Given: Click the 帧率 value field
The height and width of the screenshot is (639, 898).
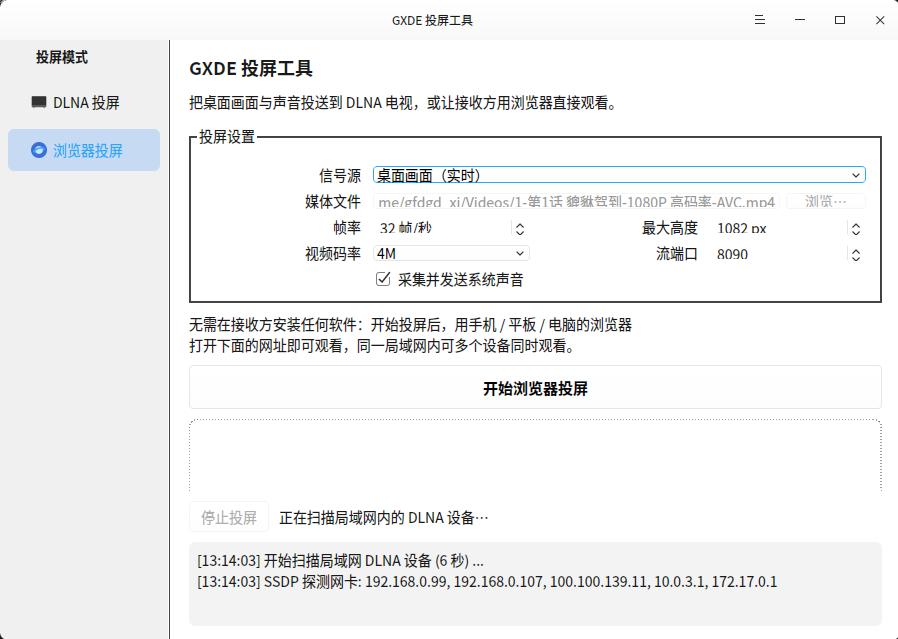Looking at the screenshot, I should click(x=442, y=228).
